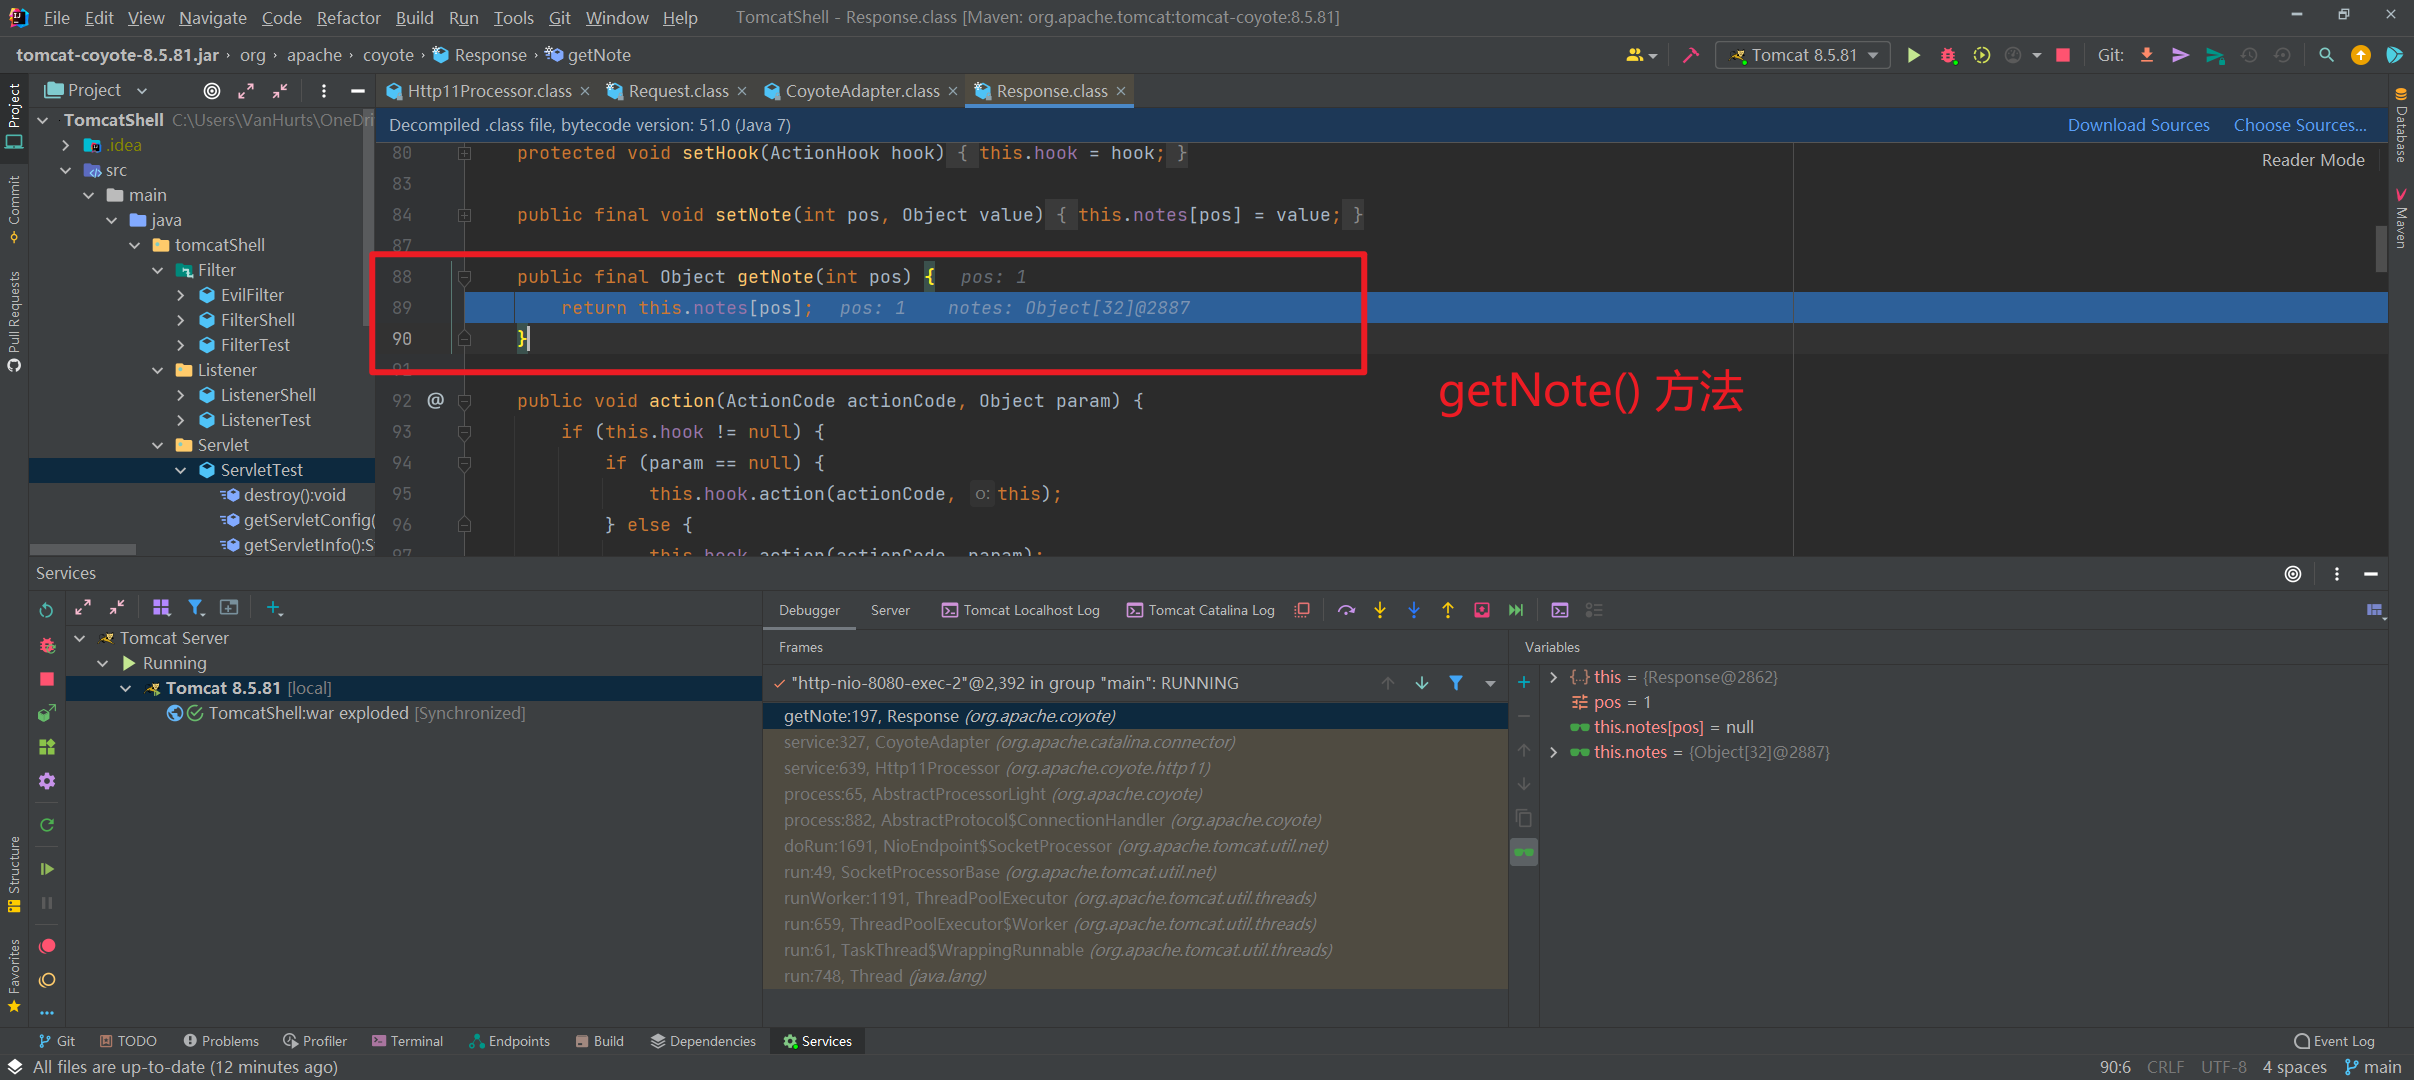The image size is (2414, 1080).
Task: Click Choose Sources in the decompile banner
Action: click(x=2297, y=124)
